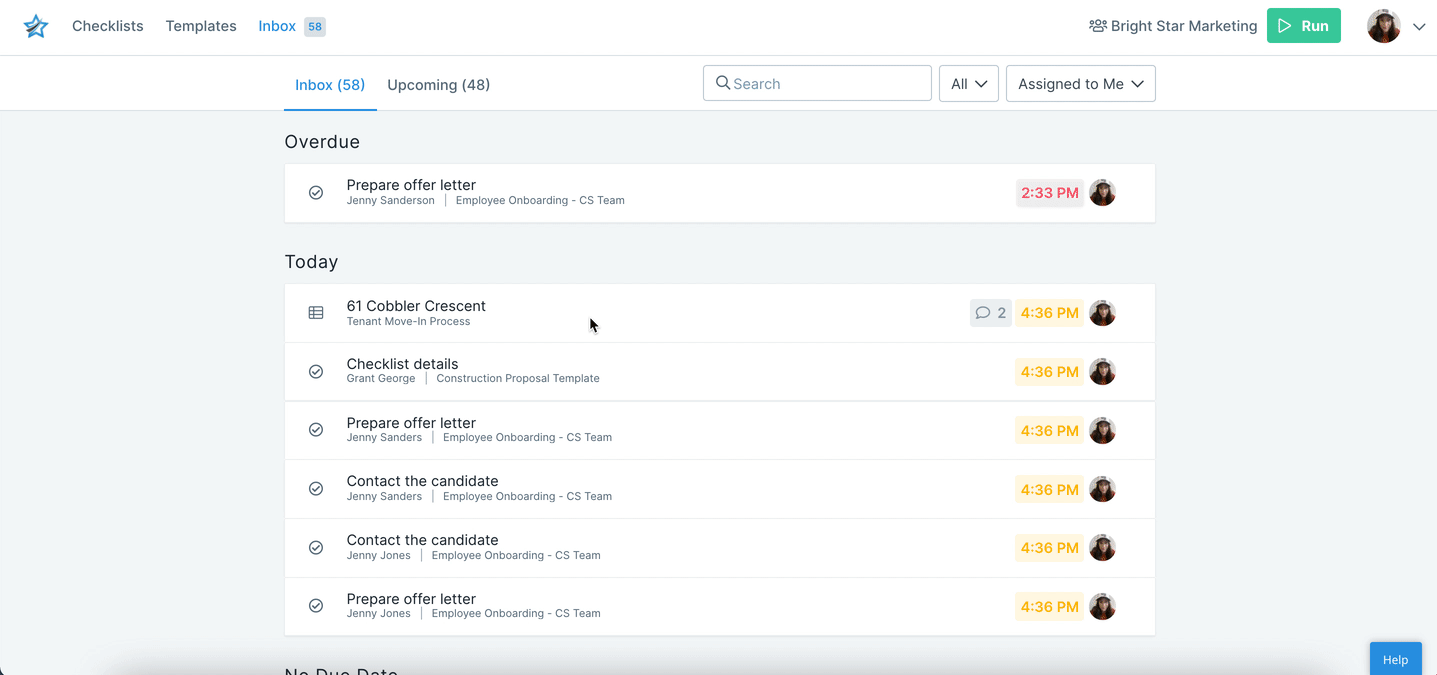Click Grant George name label
The width and height of the screenshot is (1437, 675).
click(381, 379)
